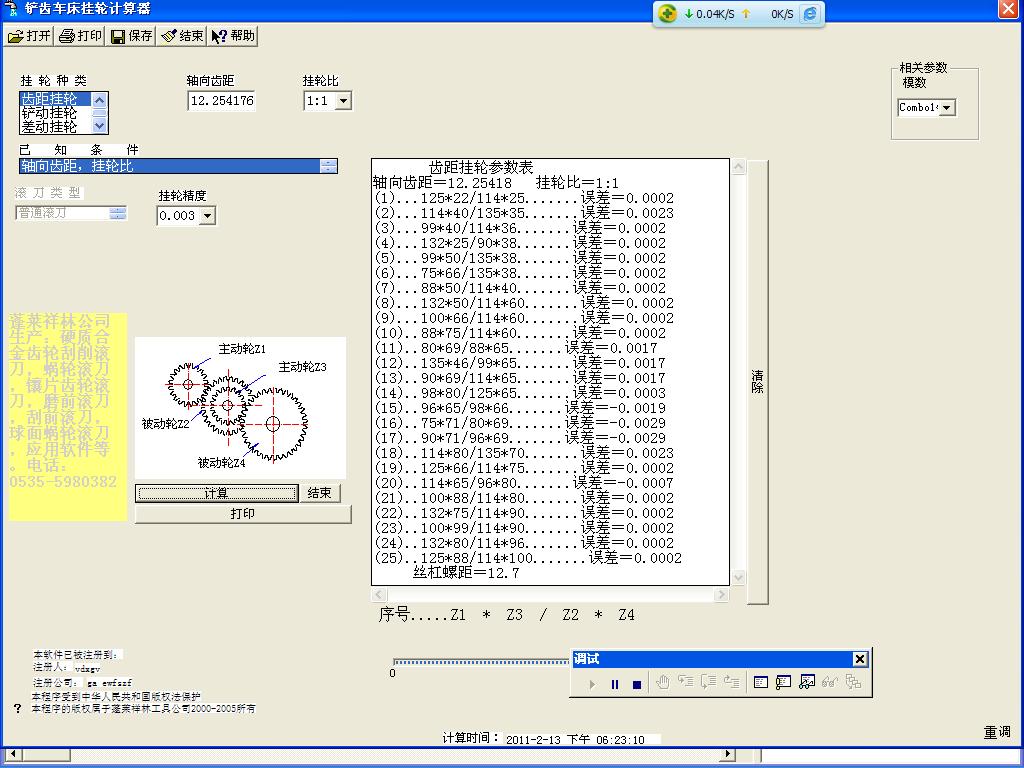The width and height of the screenshot is (1024, 768).
Task: Click the Quick Watch glasses icon
Action: [x=829, y=682]
